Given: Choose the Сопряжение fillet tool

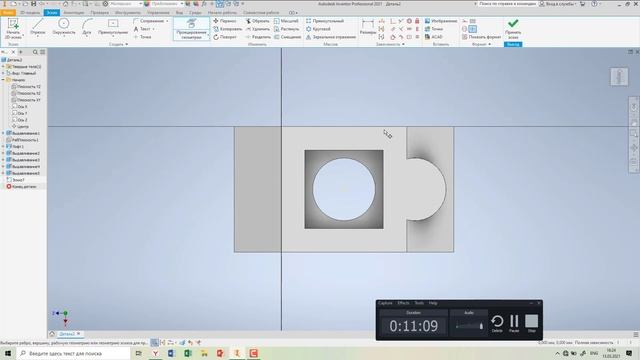Looking at the screenshot, I should tap(151, 21).
